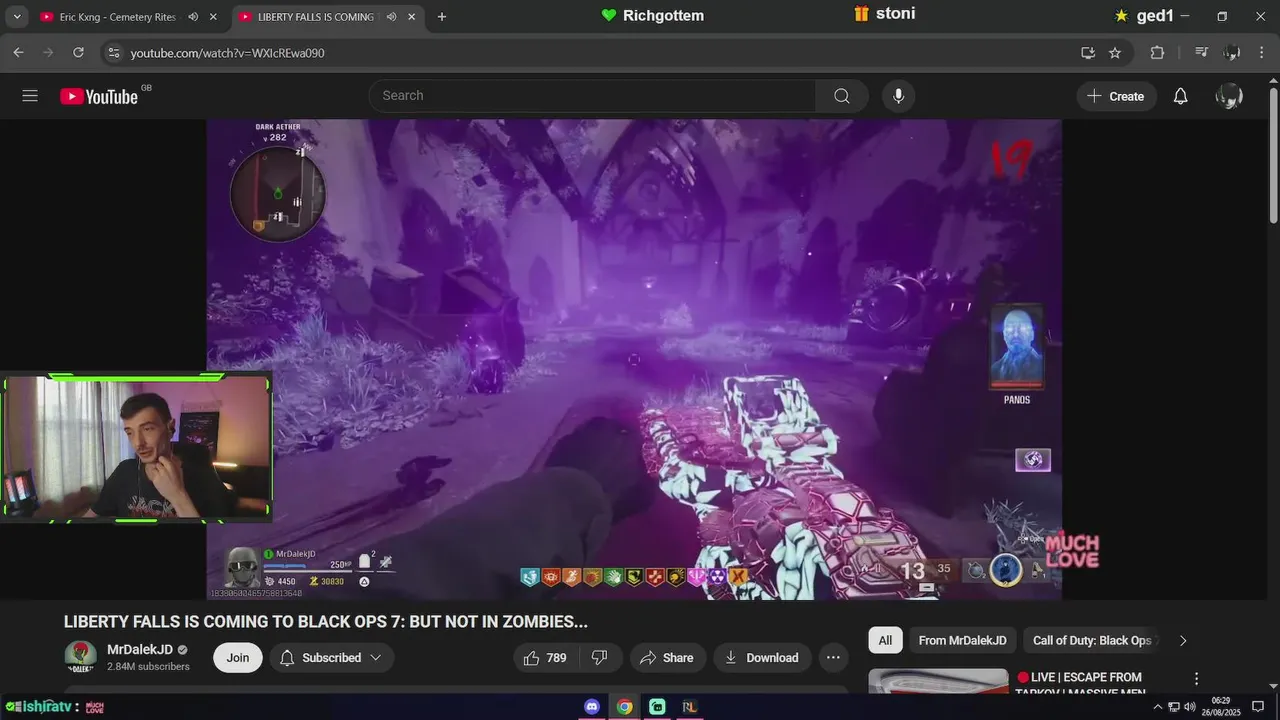Open the Chrome profile avatar

[x=1232, y=53]
